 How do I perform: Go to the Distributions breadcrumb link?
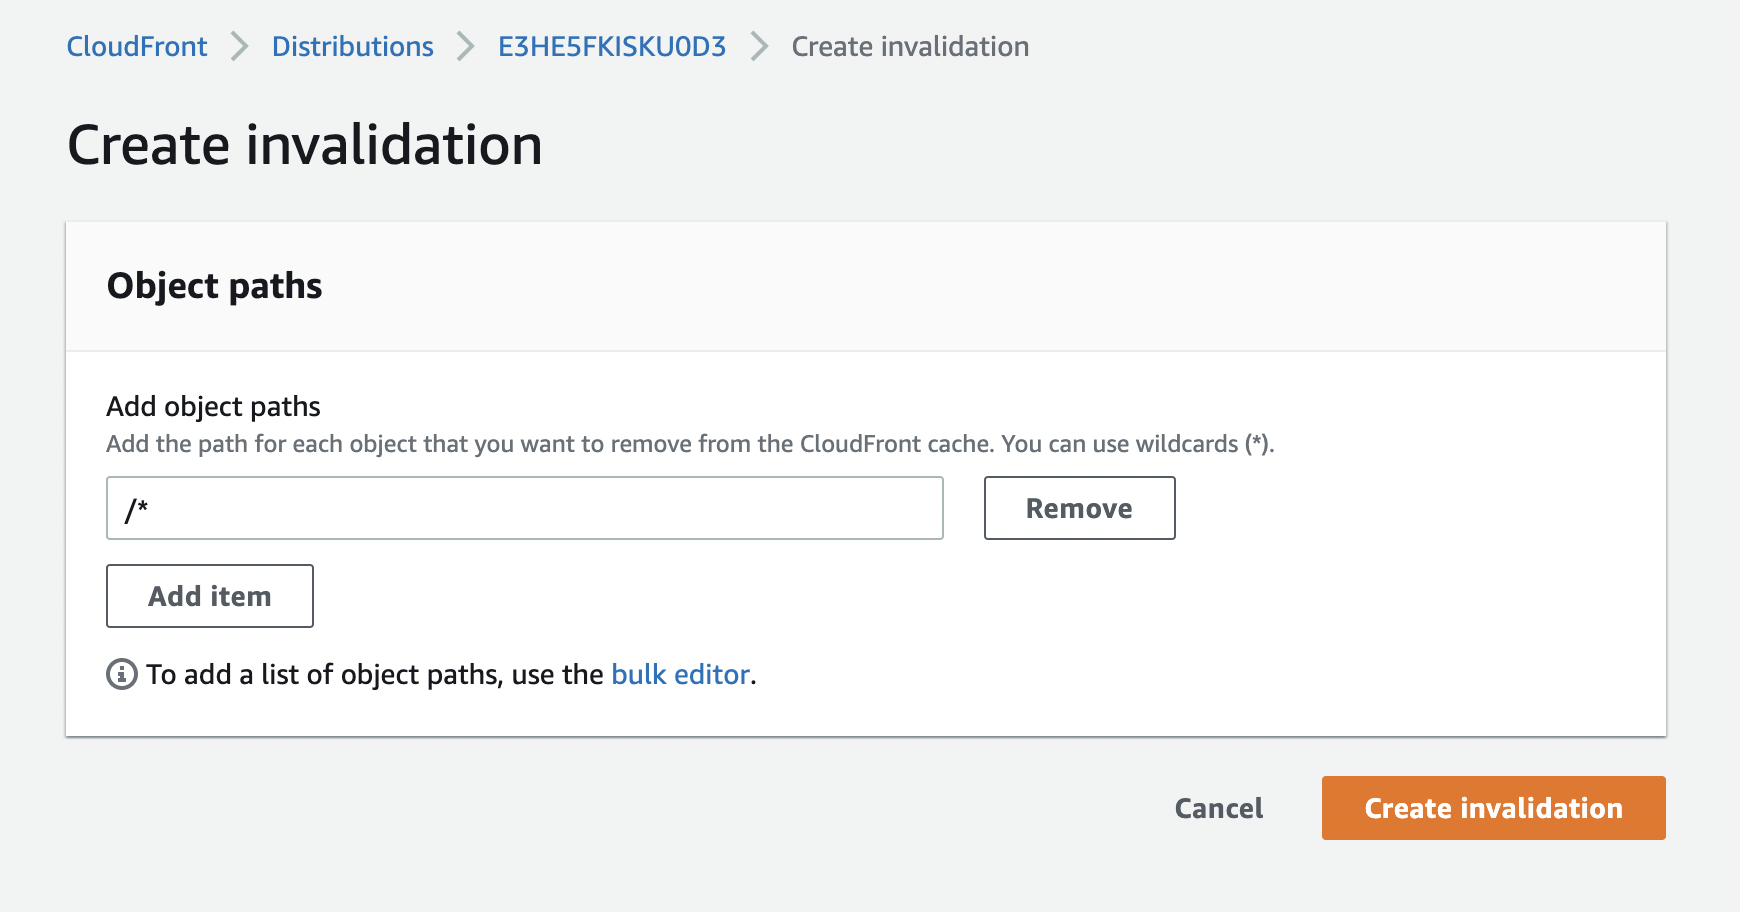pyautogui.click(x=353, y=47)
